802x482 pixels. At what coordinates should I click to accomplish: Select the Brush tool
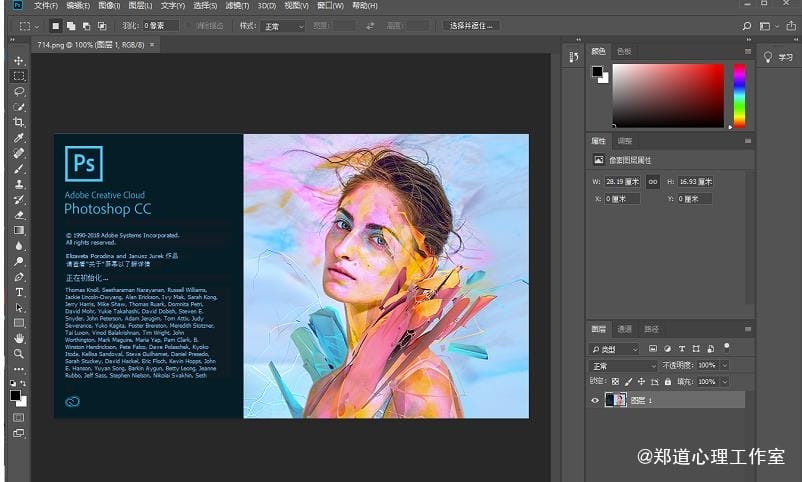pos(19,169)
